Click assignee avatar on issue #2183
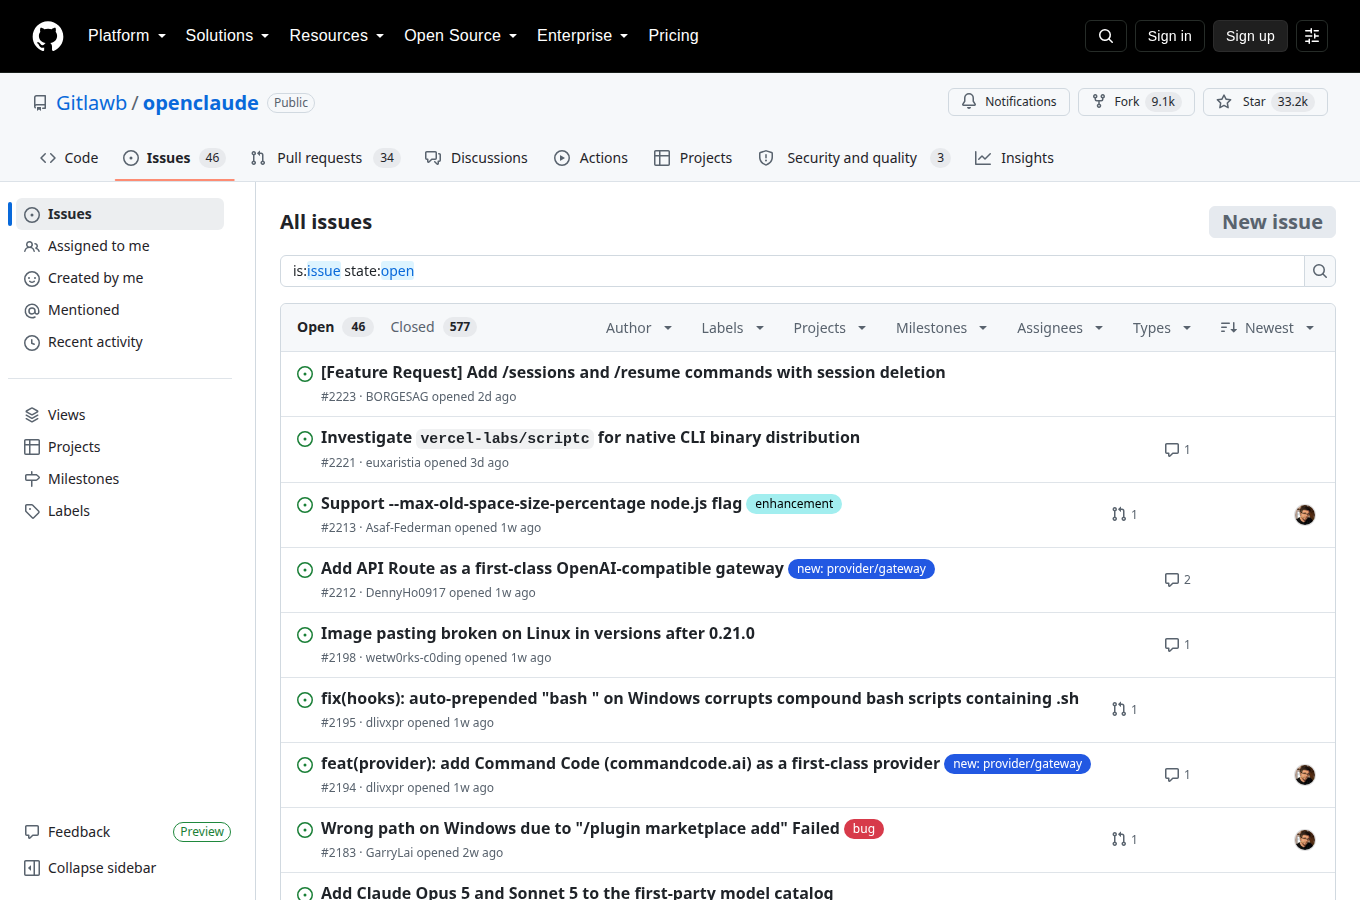The image size is (1360, 900). click(1305, 840)
